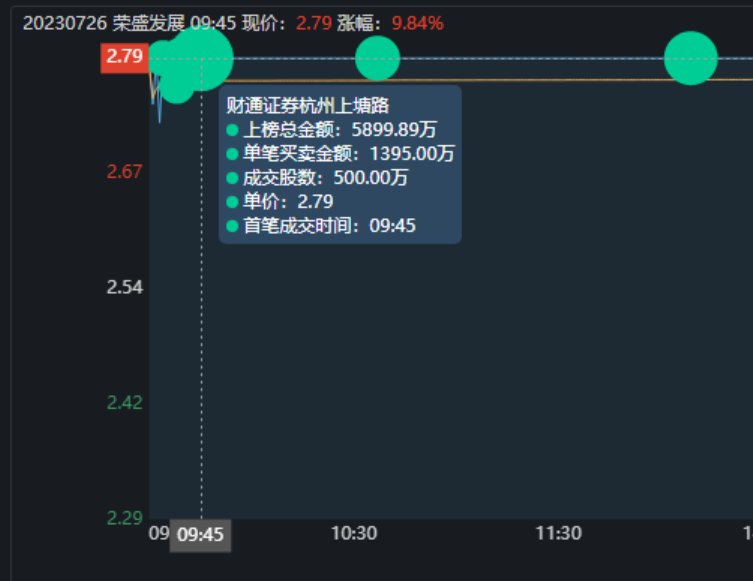Viewport: 753px width, 581px height.
Task: Click the green bullet beside 成交股数
Action: click(232, 178)
